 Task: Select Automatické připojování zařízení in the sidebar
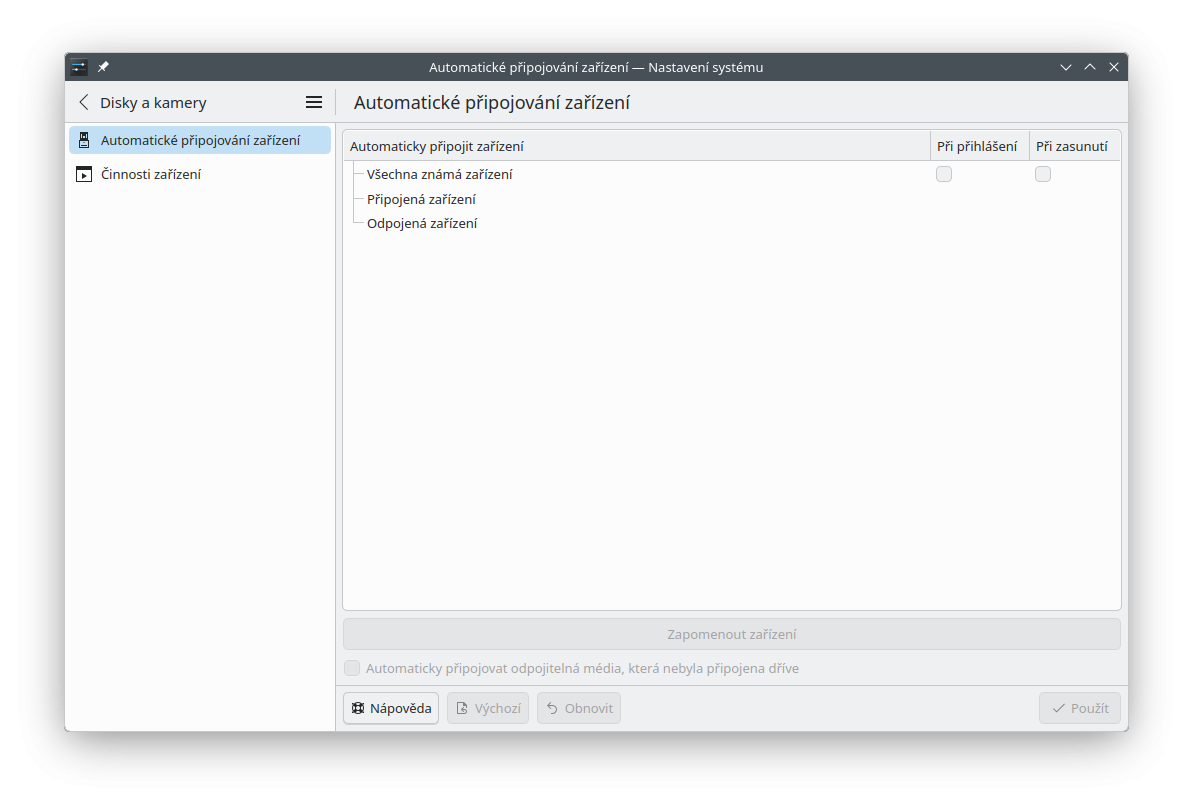(200, 140)
